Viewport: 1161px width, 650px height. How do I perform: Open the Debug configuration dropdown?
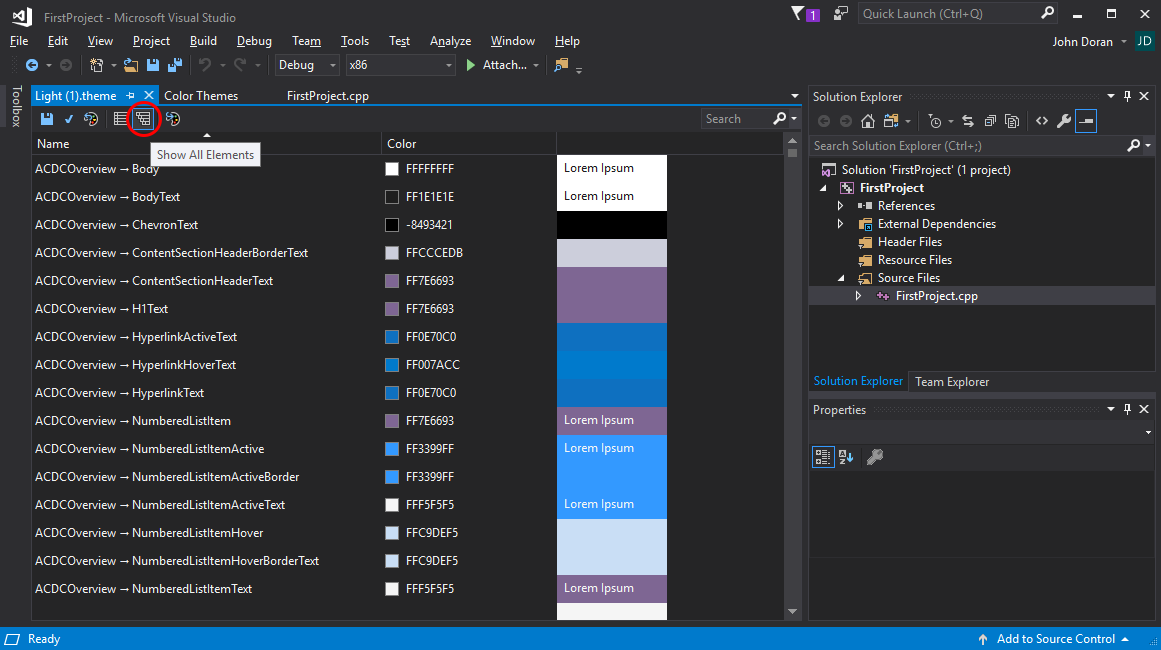click(307, 65)
